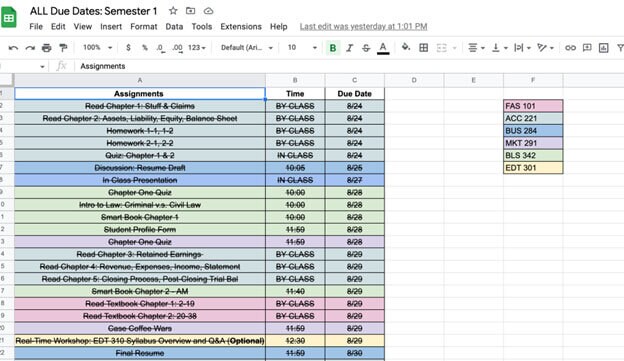The height and width of the screenshot is (361, 624).
Task: Click the print icon
Action: pyautogui.click(x=47, y=48)
